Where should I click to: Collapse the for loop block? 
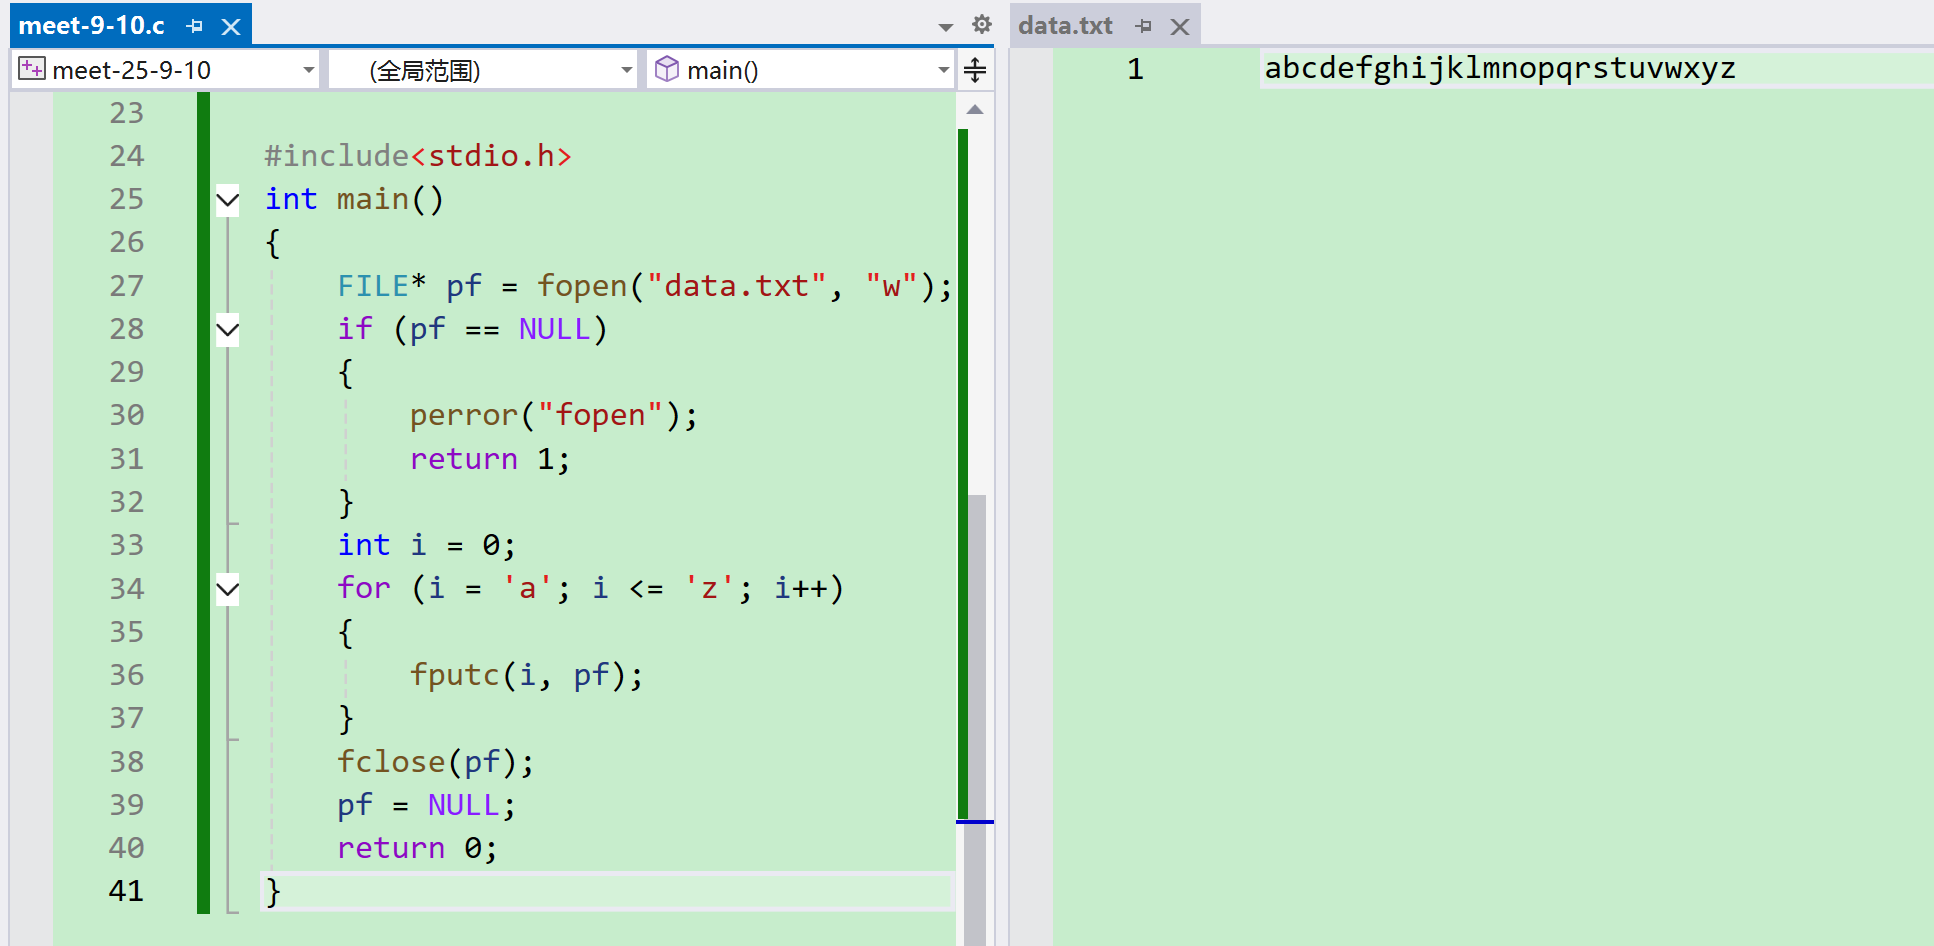point(228,589)
